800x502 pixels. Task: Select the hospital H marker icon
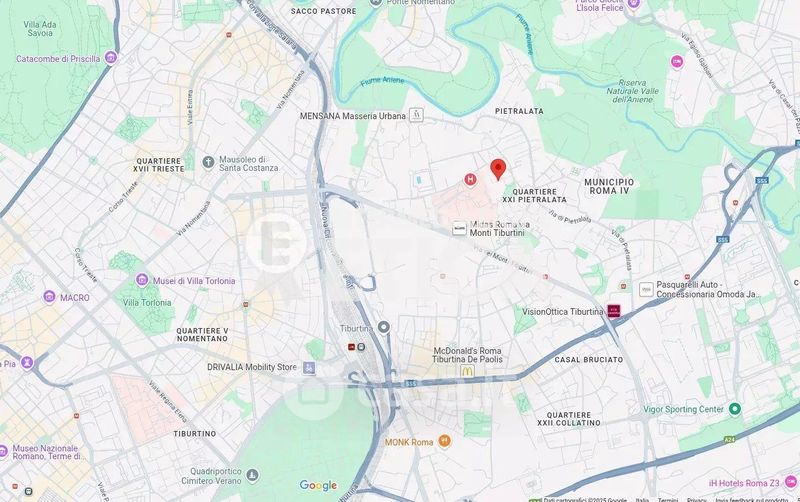470,179
